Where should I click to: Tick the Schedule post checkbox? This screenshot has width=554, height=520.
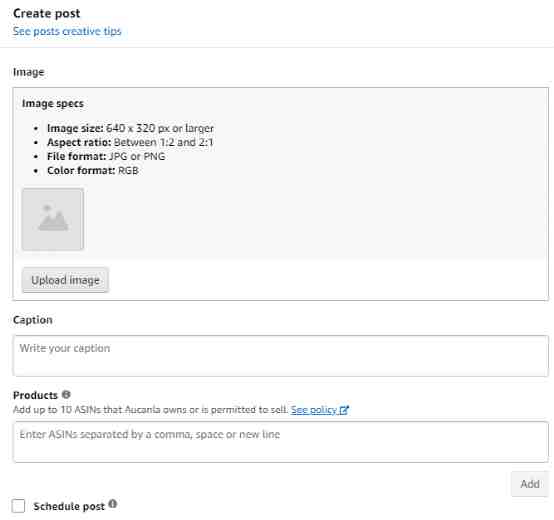click(x=18, y=506)
